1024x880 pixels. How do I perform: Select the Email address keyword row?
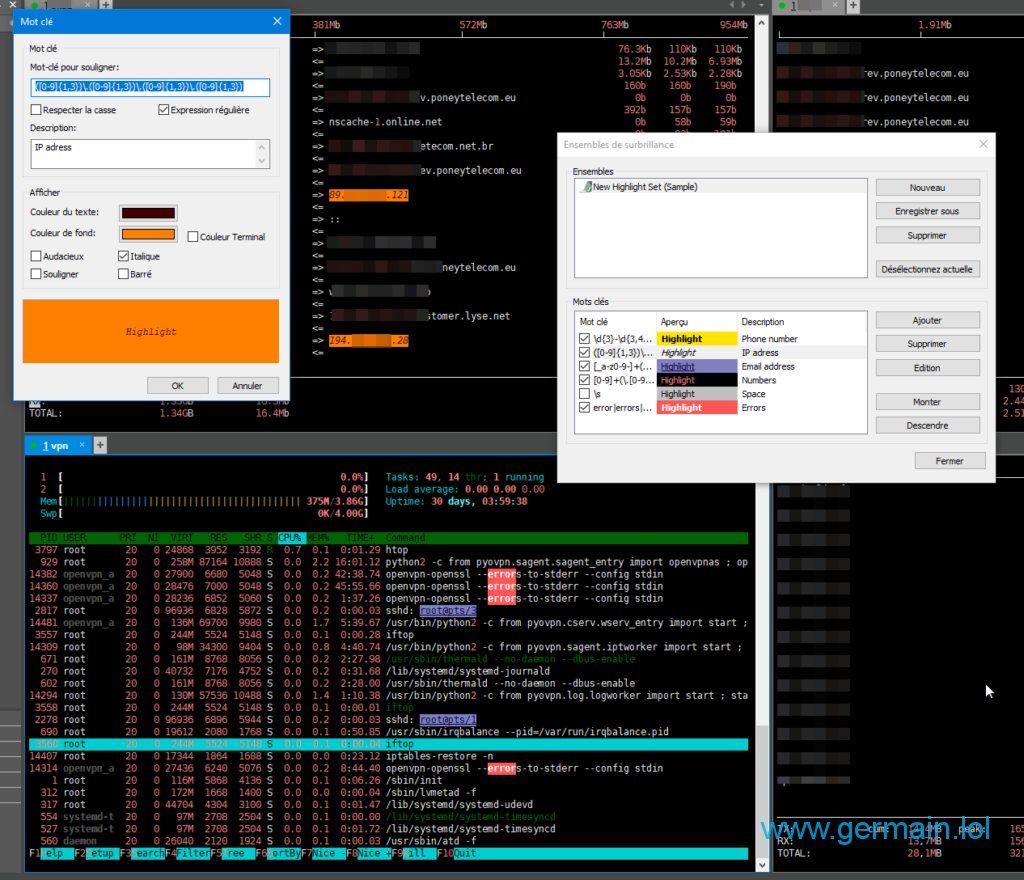pyautogui.click(x=767, y=366)
